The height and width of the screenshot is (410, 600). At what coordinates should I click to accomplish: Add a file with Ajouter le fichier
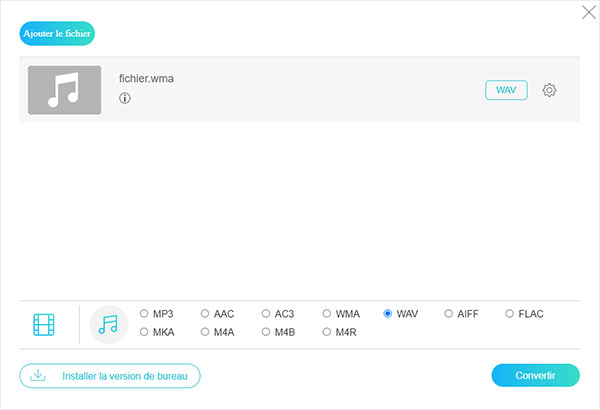coord(57,33)
